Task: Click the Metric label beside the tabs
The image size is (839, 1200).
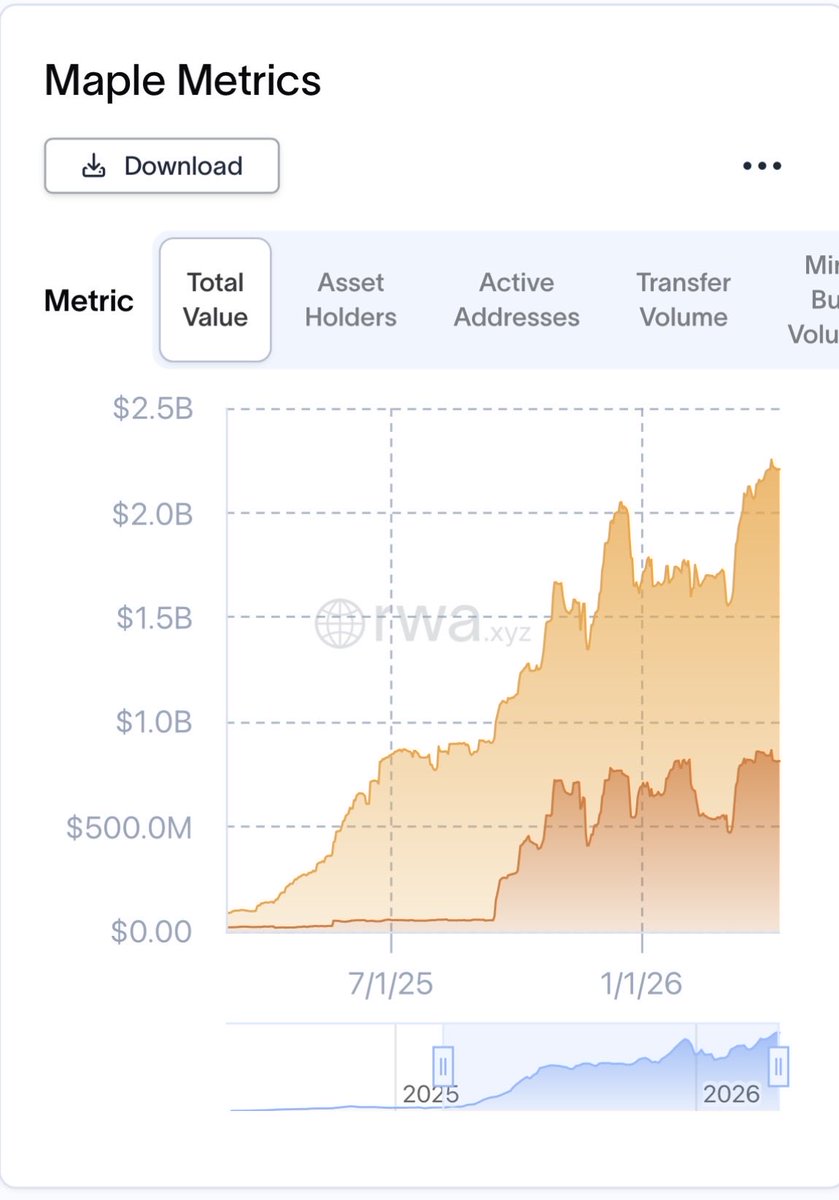Action: coord(89,301)
